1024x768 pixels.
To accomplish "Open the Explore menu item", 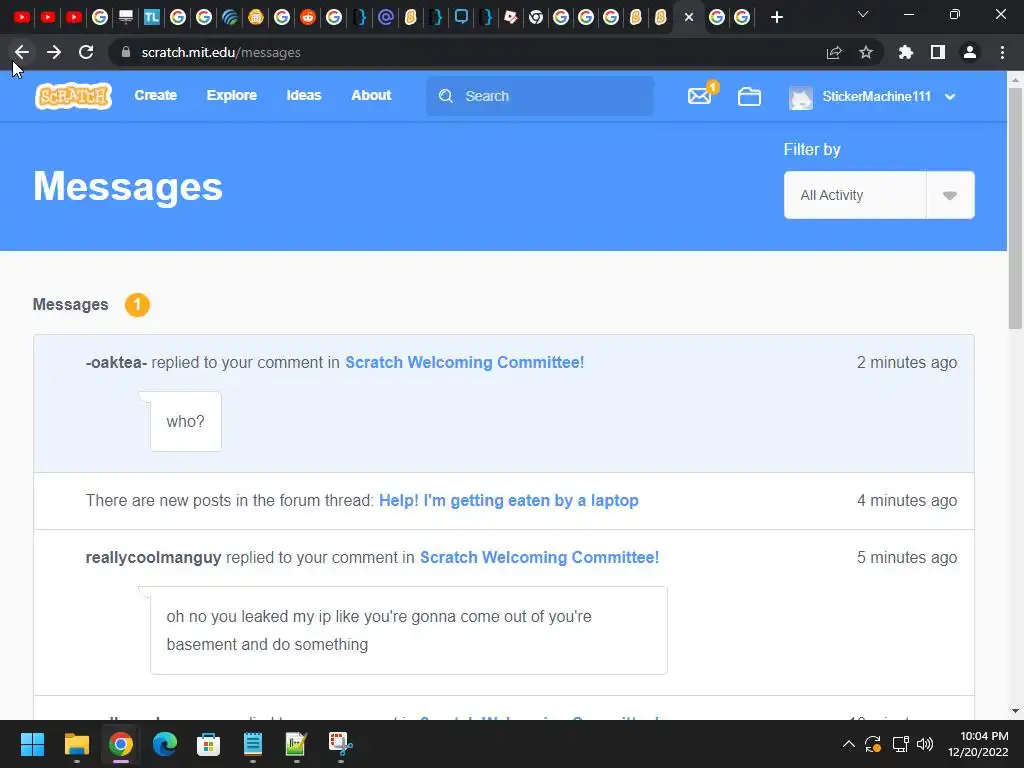I will [x=232, y=95].
